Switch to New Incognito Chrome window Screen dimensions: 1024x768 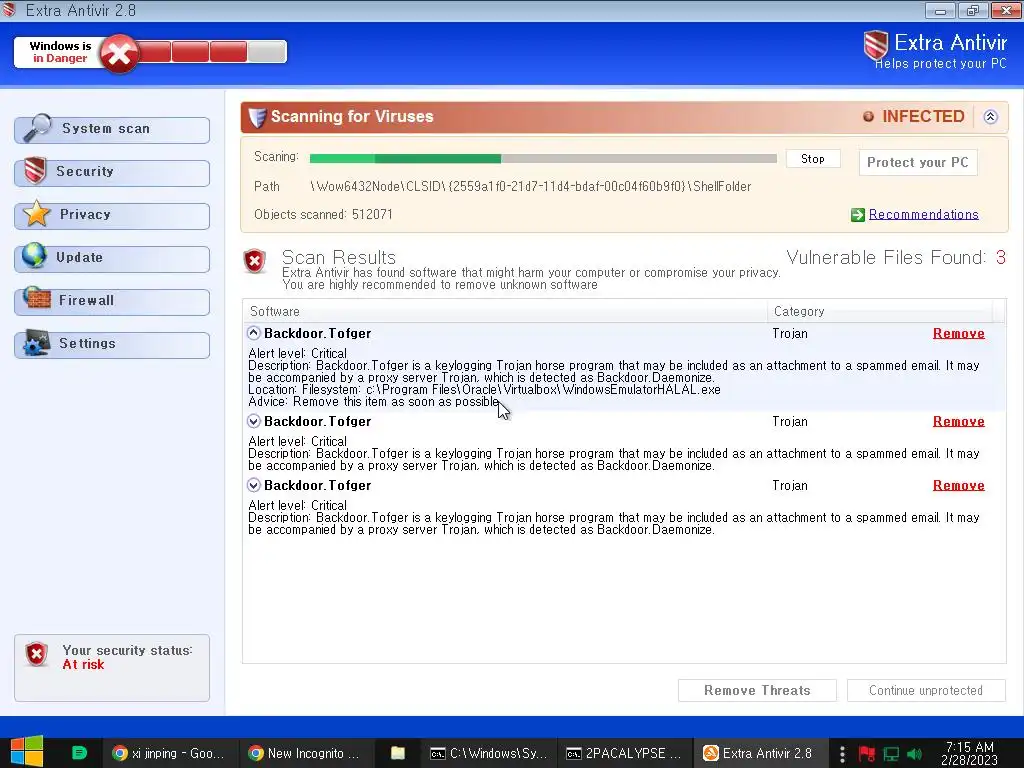[305, 753]
